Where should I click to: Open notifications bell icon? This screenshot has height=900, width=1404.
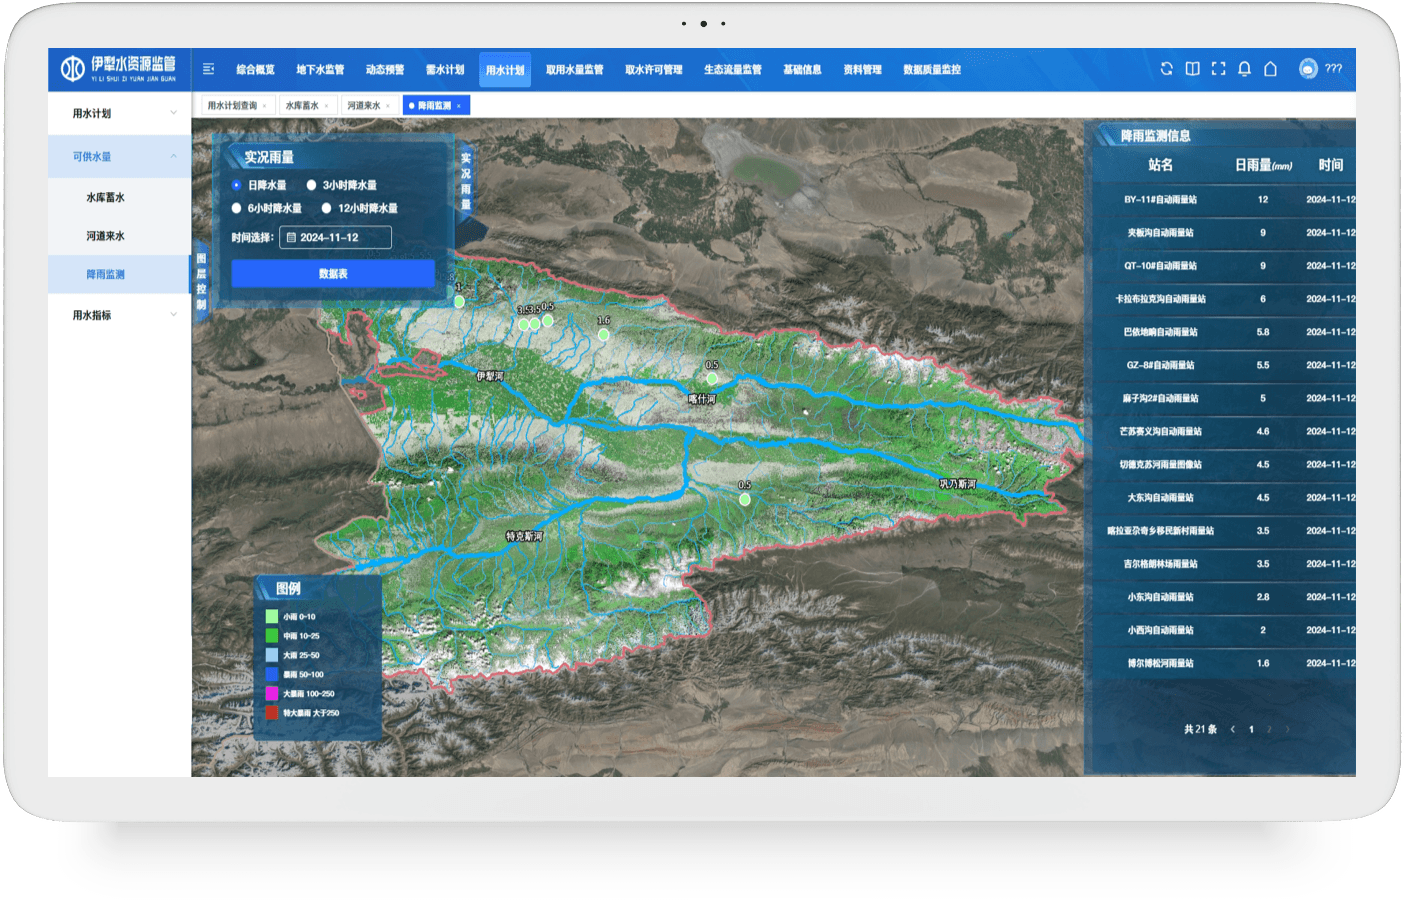[x=1244, y=69]
